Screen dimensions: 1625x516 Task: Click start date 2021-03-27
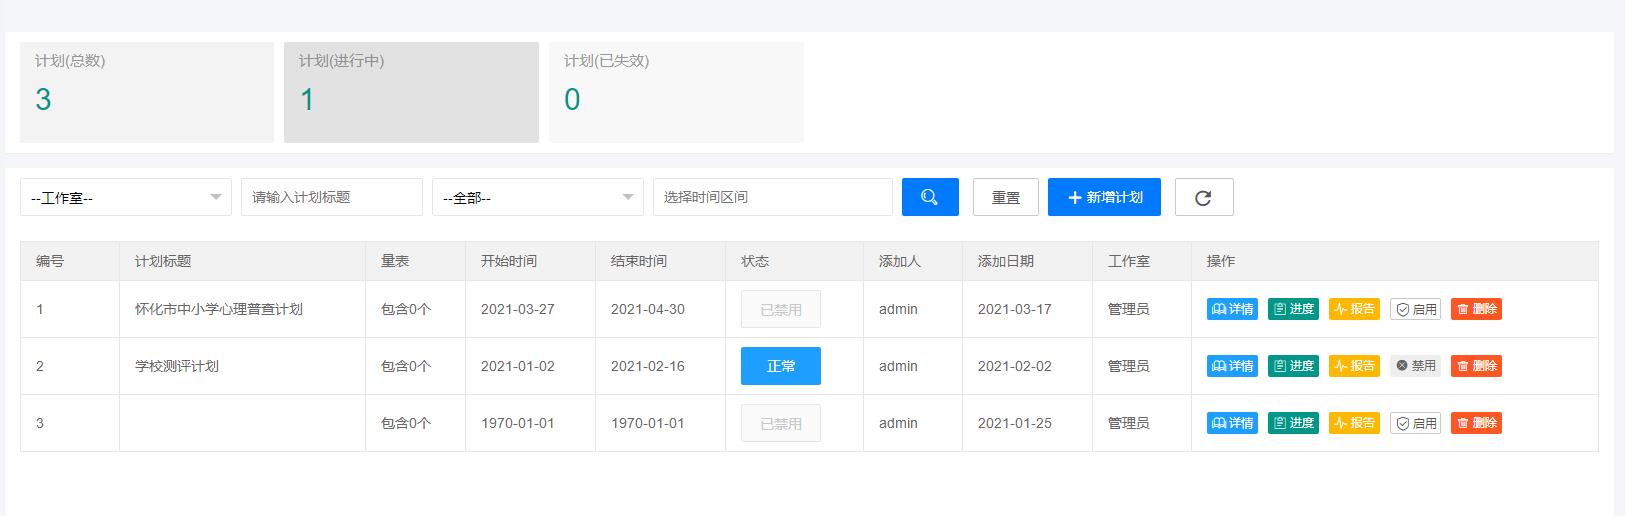click(x=518, y=309)
